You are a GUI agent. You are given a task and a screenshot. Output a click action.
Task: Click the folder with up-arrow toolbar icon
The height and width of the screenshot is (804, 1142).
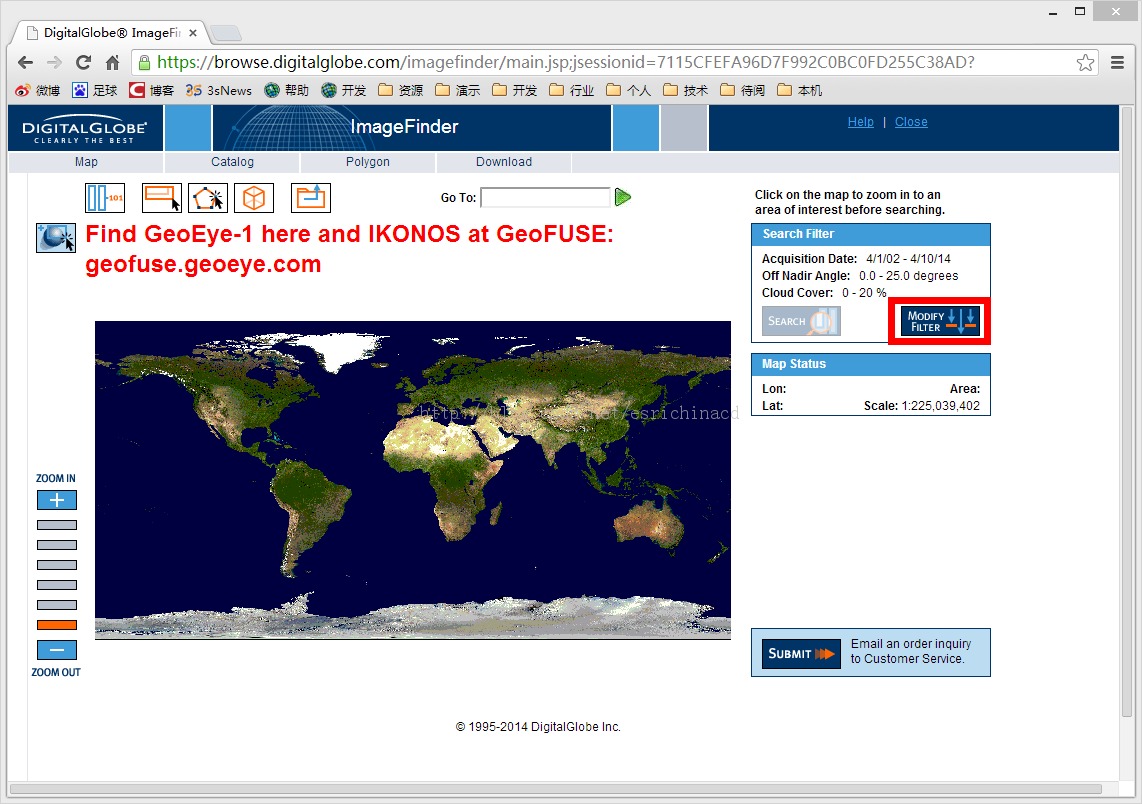coord(311,197)
